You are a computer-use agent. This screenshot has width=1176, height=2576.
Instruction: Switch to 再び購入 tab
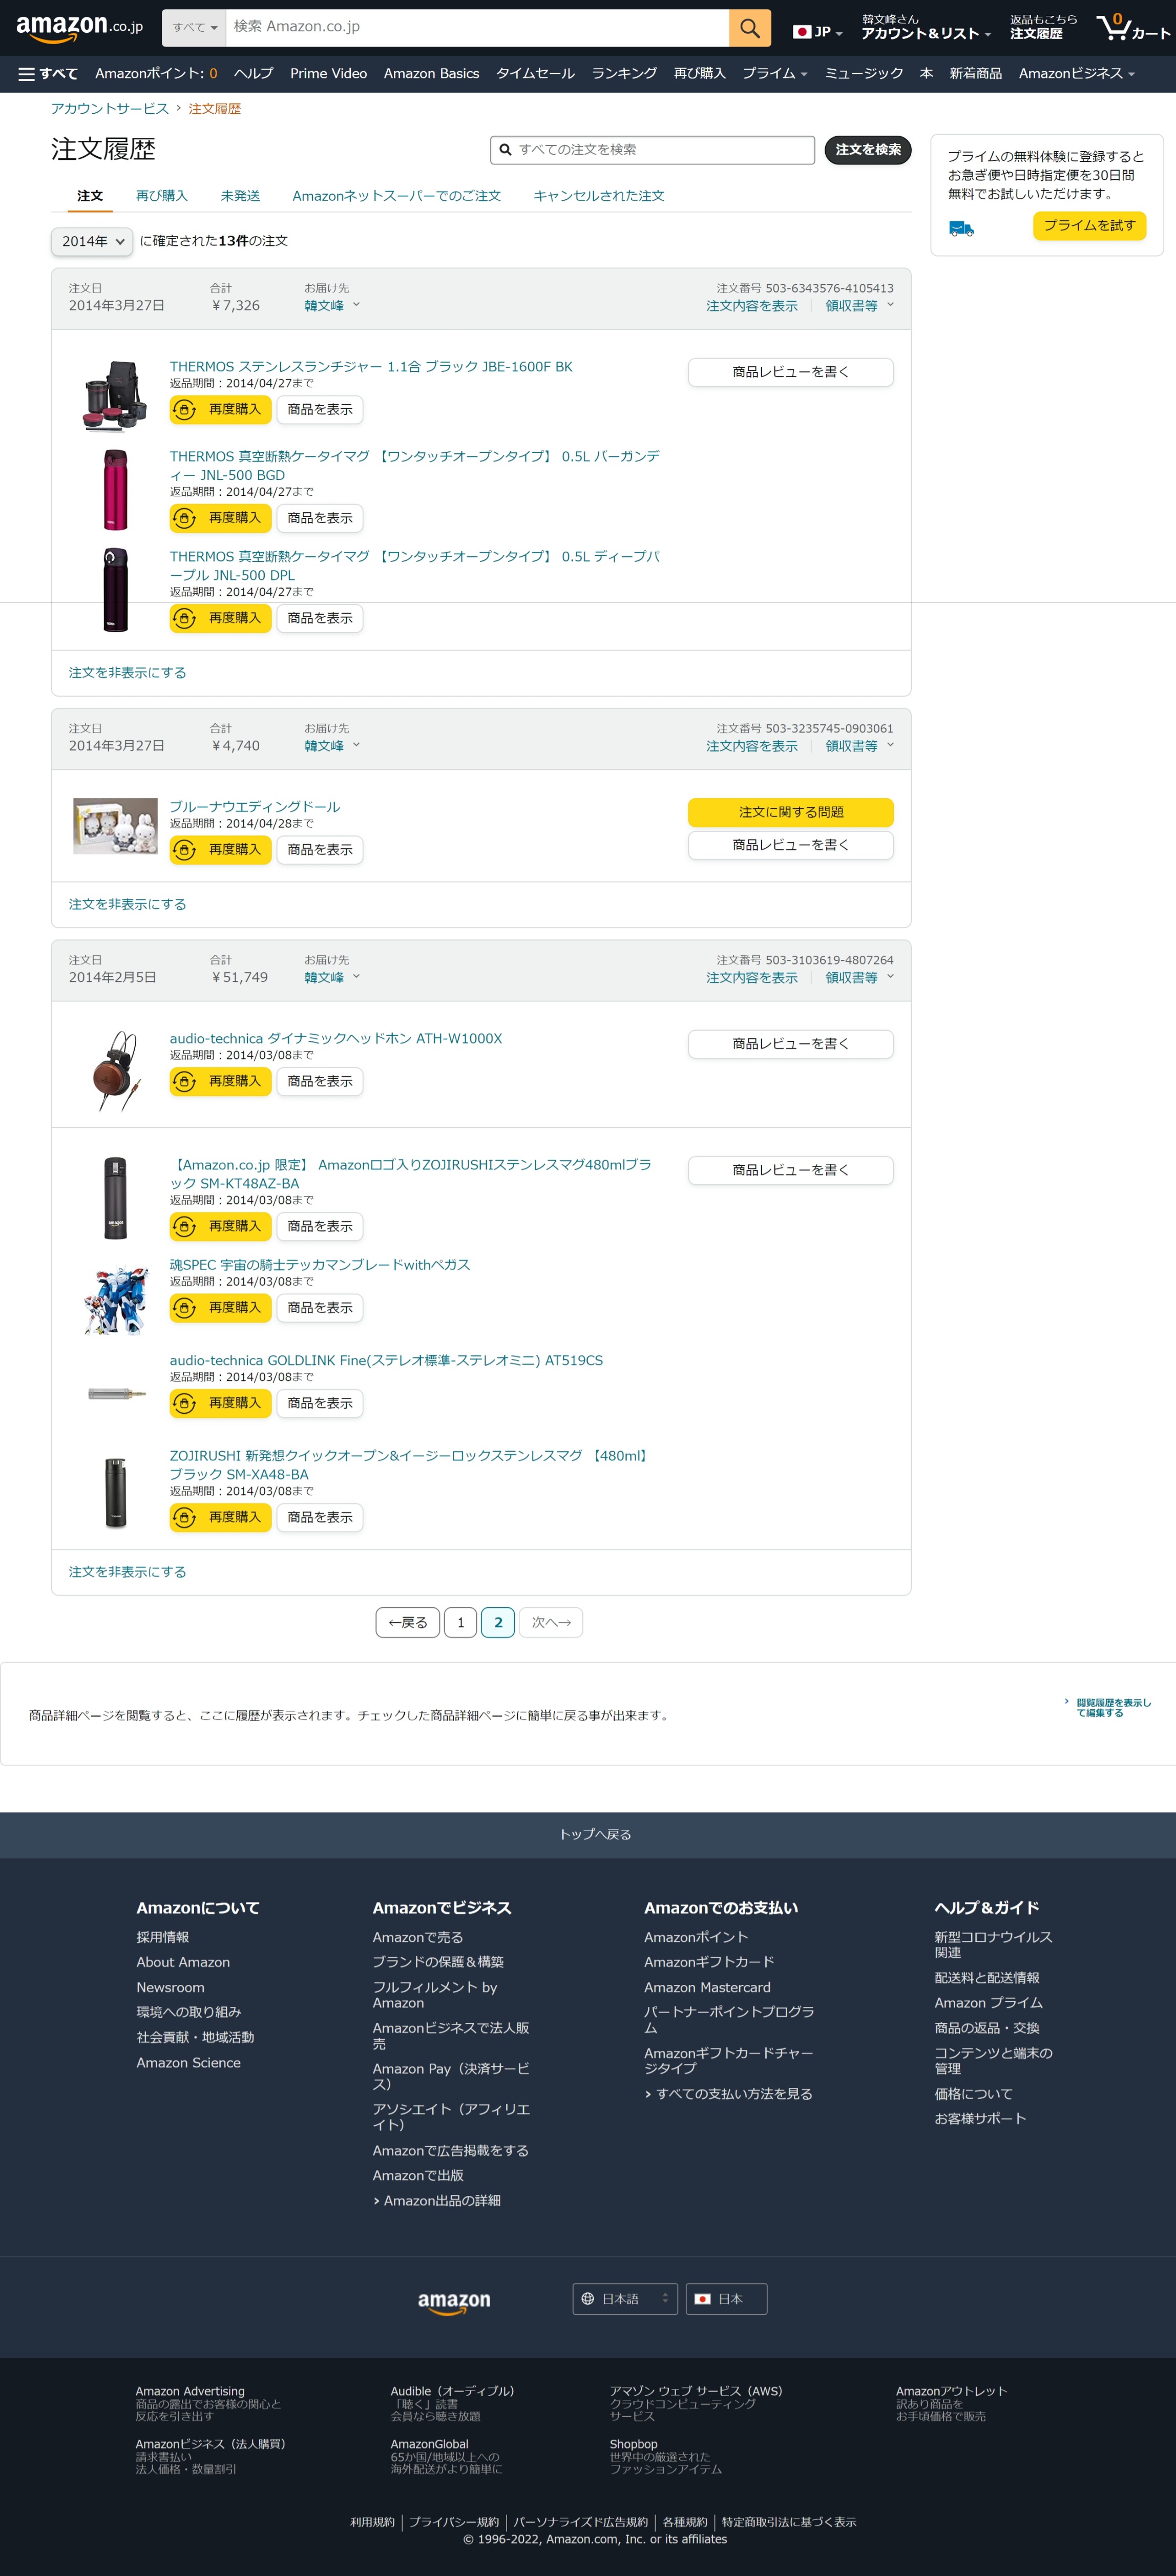pos(161,196)
